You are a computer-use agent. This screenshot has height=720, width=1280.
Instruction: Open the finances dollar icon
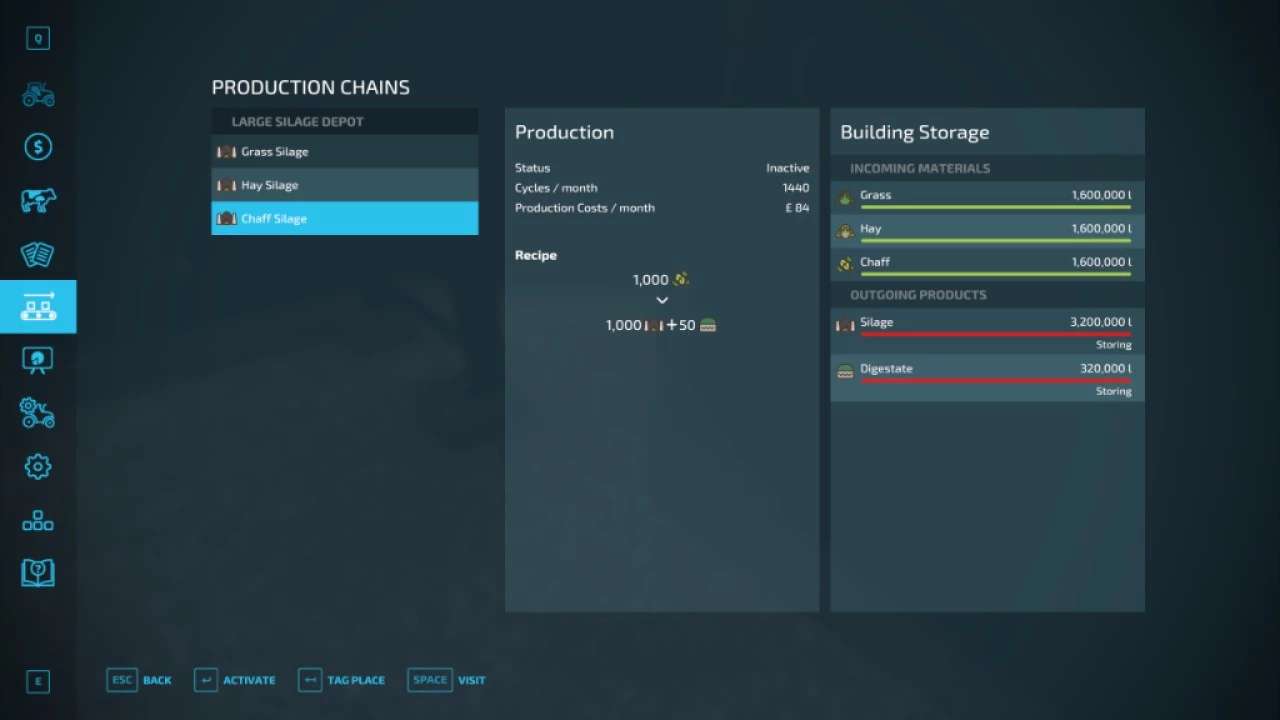click(38, 148)
